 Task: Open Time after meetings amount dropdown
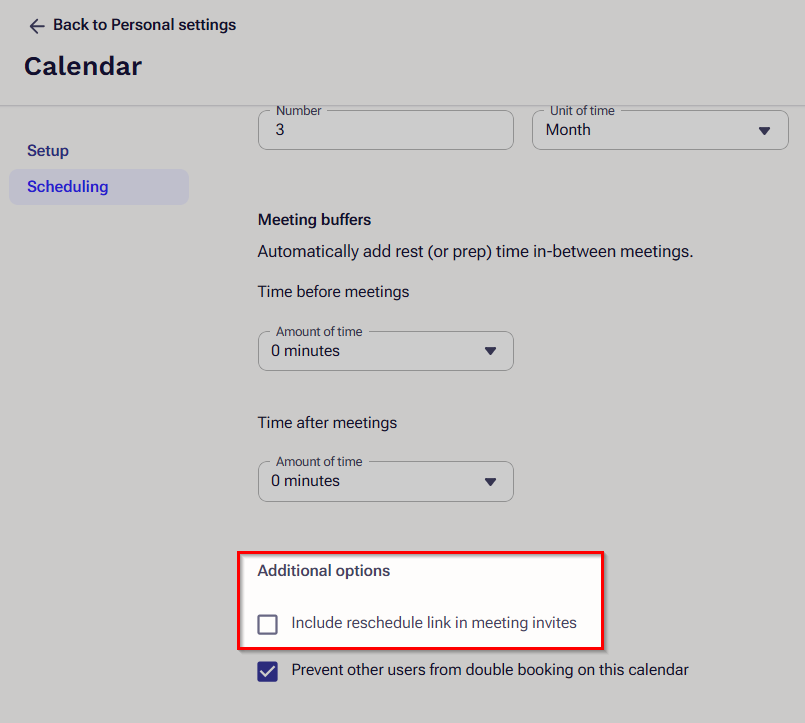click(x=386, y=481)
